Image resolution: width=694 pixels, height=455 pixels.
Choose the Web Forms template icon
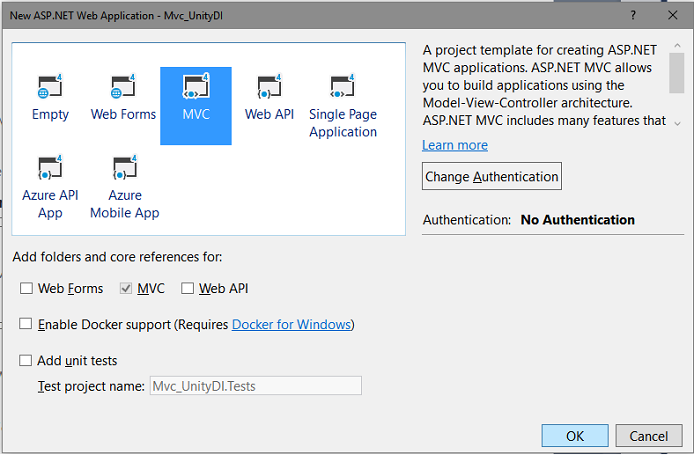pos(123,86)
